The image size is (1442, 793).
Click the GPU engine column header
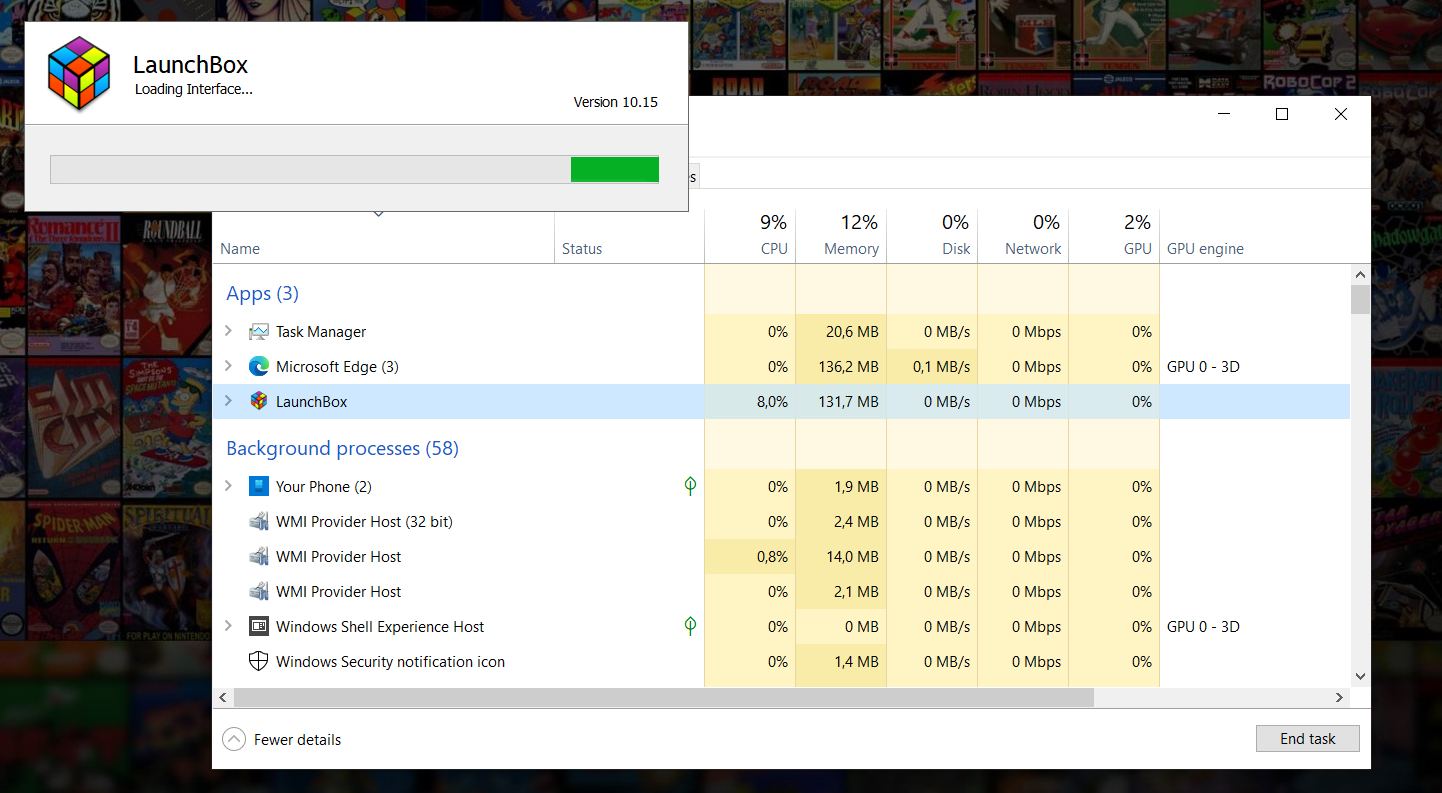pos(1205,249)
